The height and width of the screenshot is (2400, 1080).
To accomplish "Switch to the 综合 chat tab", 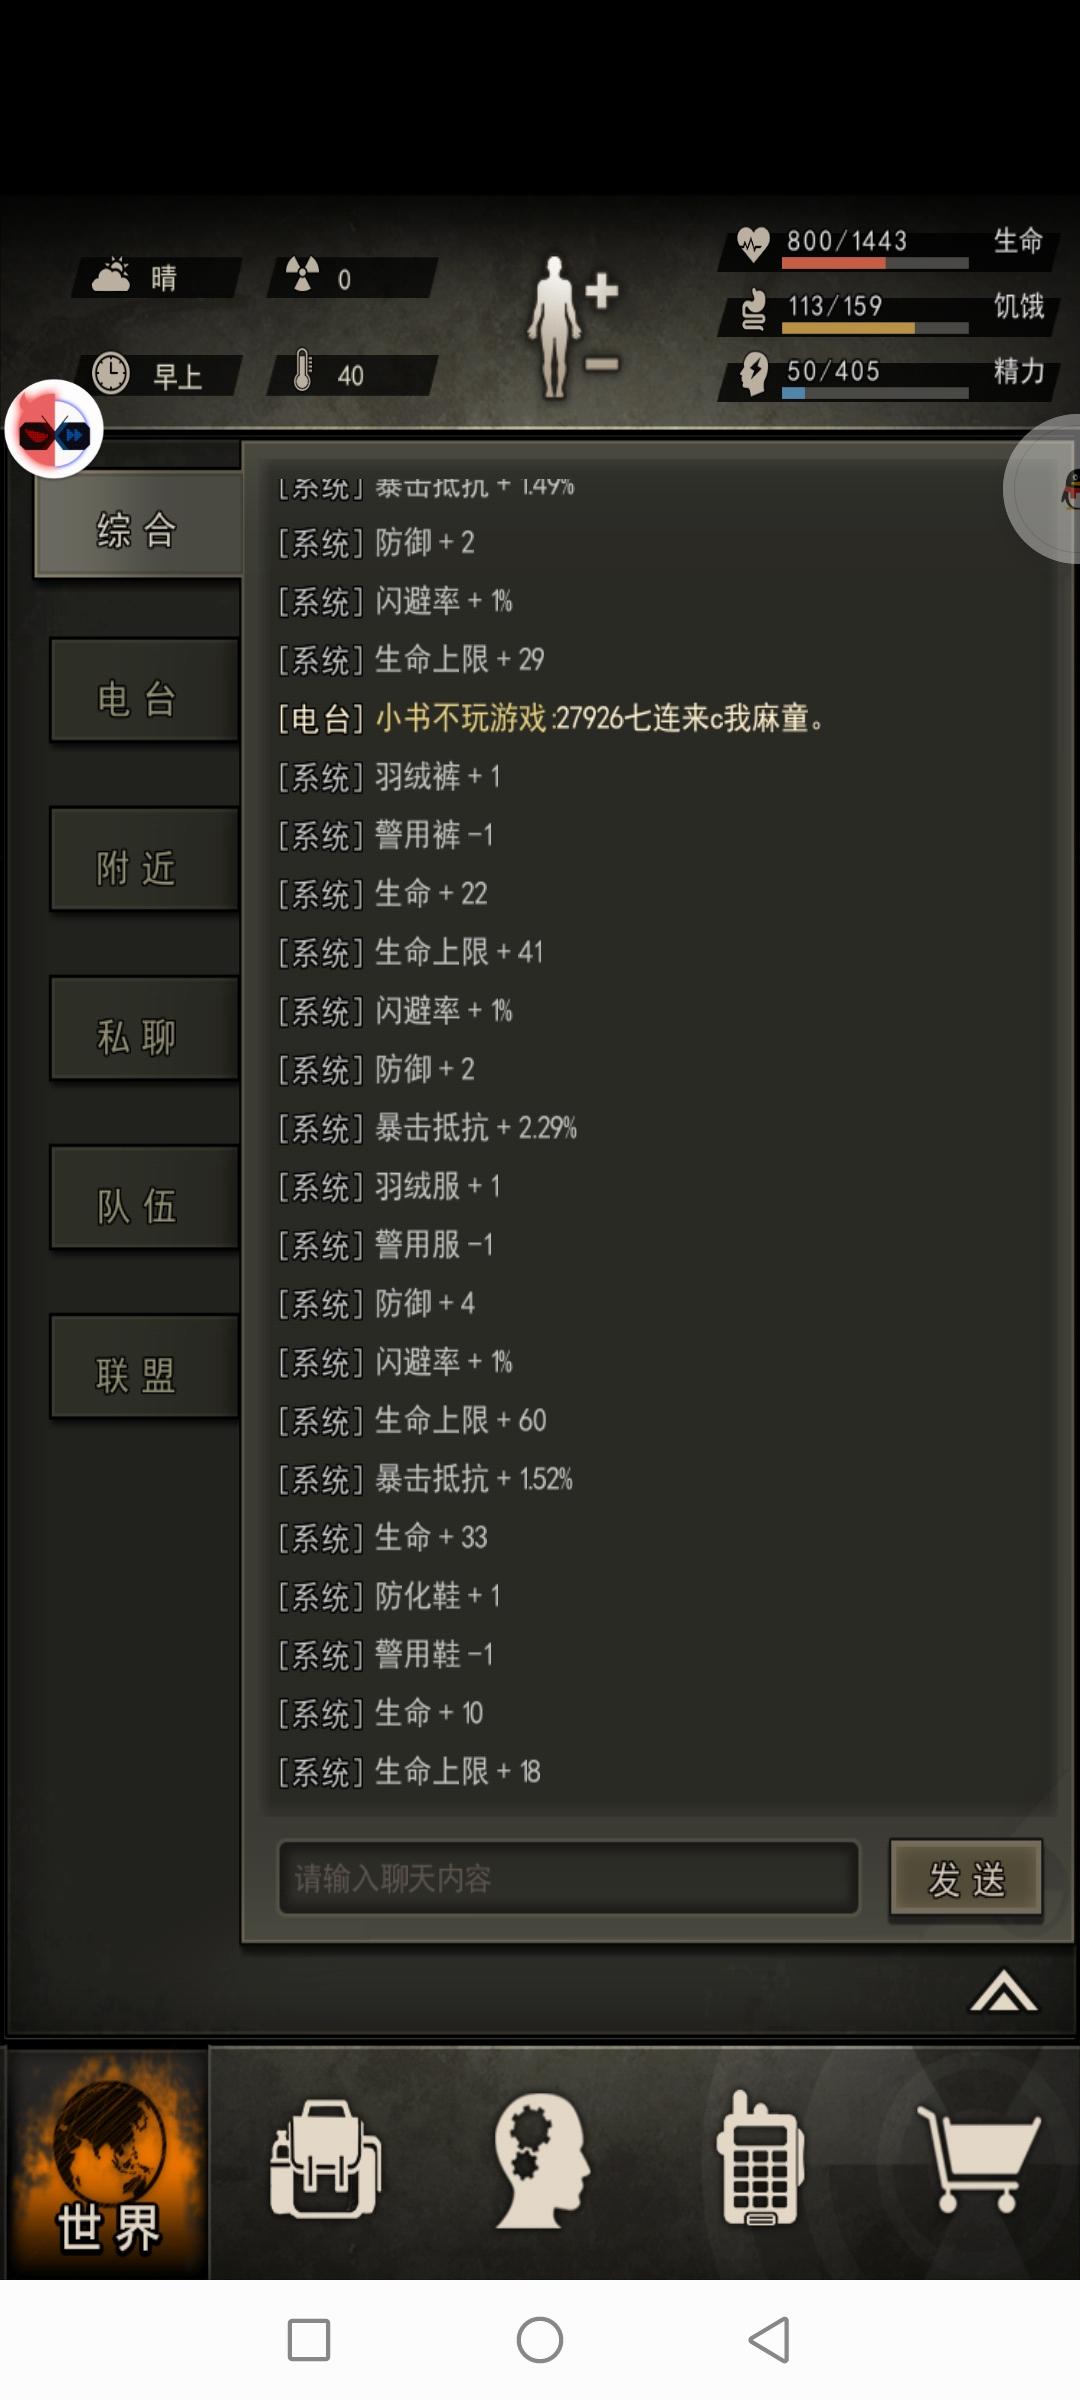I will [138, 527].
